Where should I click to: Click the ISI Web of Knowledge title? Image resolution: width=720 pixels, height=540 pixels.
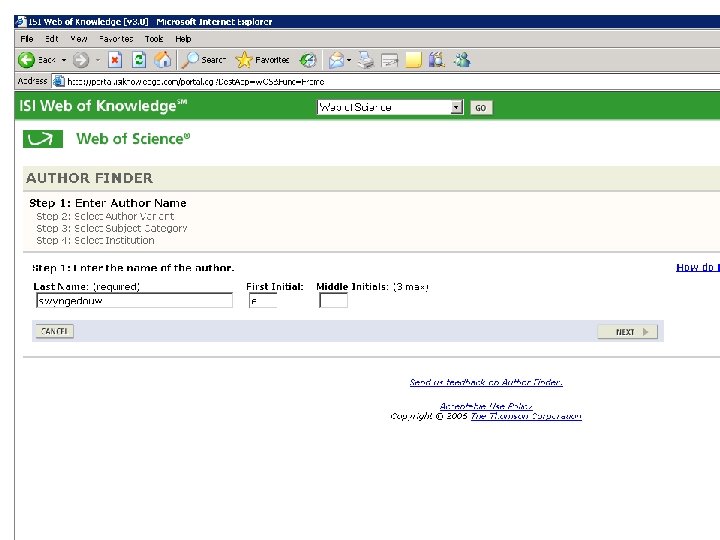coord(103,106)
